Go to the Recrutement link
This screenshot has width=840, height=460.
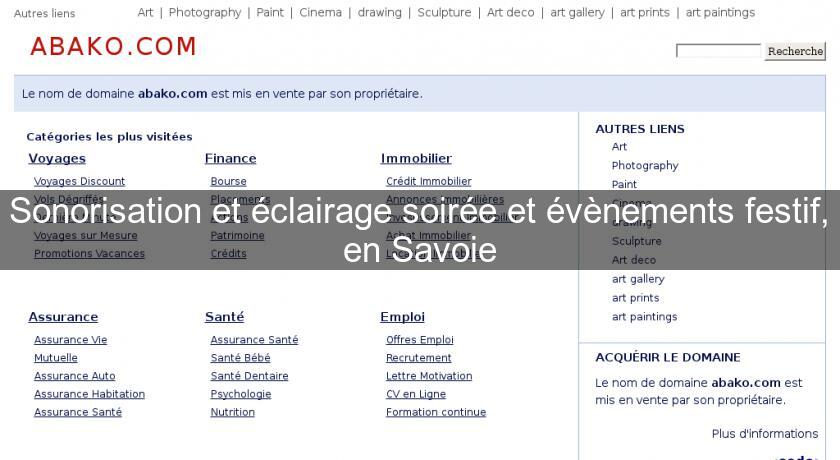click(x=418, y=358)
